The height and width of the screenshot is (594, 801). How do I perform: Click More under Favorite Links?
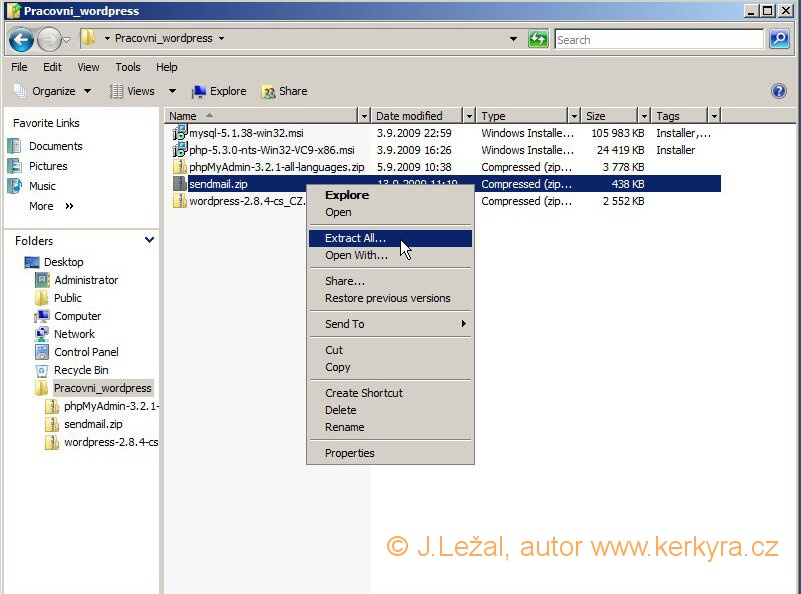(x=41, y=206)
